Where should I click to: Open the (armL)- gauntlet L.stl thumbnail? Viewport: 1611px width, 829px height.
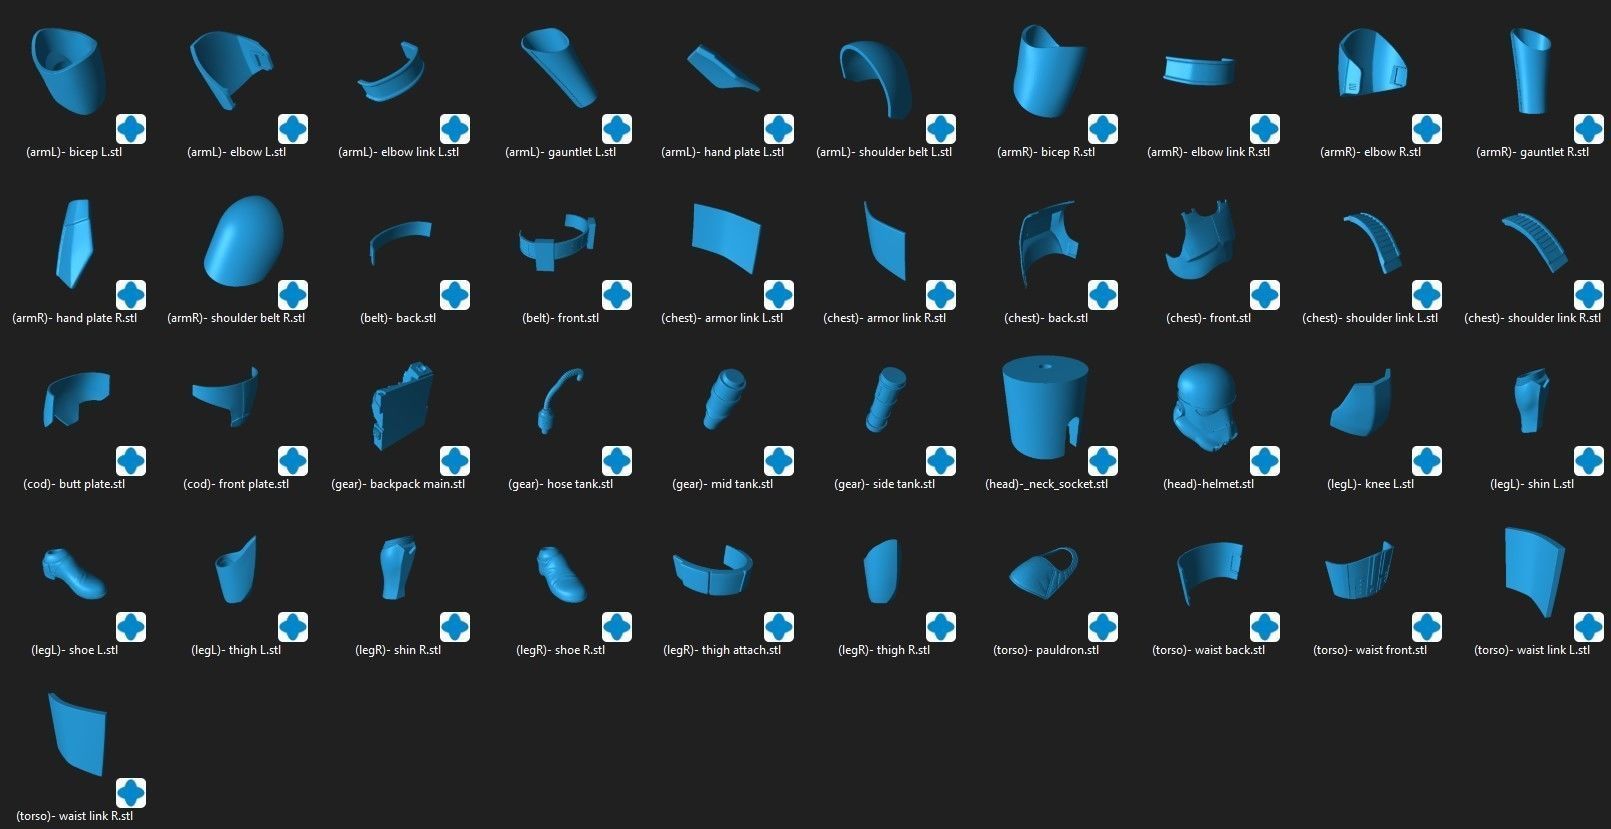[x=559, y=67]
